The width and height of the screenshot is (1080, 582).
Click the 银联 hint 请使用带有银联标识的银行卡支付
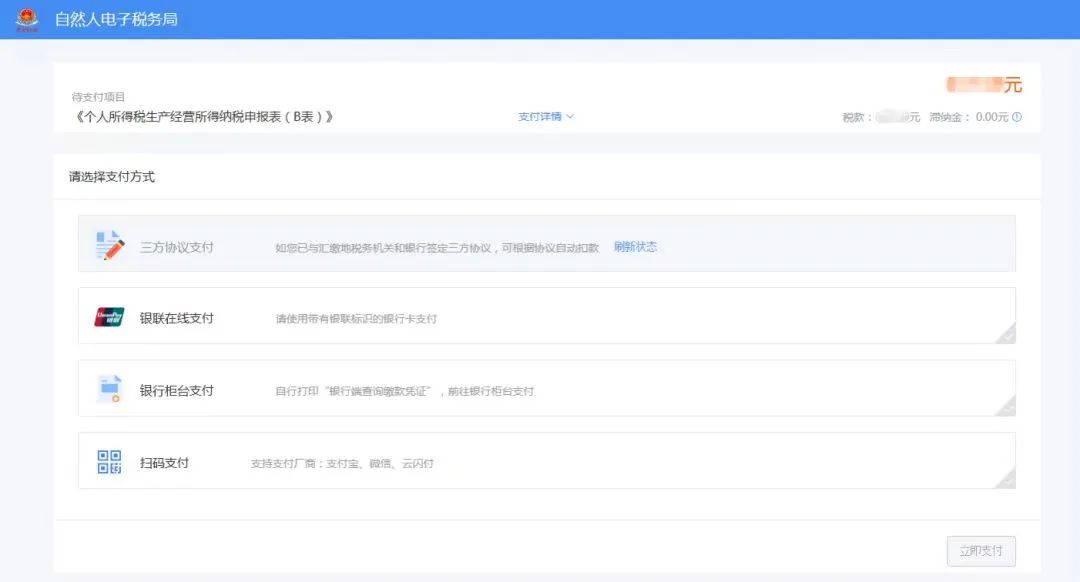[x=356, y=319]
